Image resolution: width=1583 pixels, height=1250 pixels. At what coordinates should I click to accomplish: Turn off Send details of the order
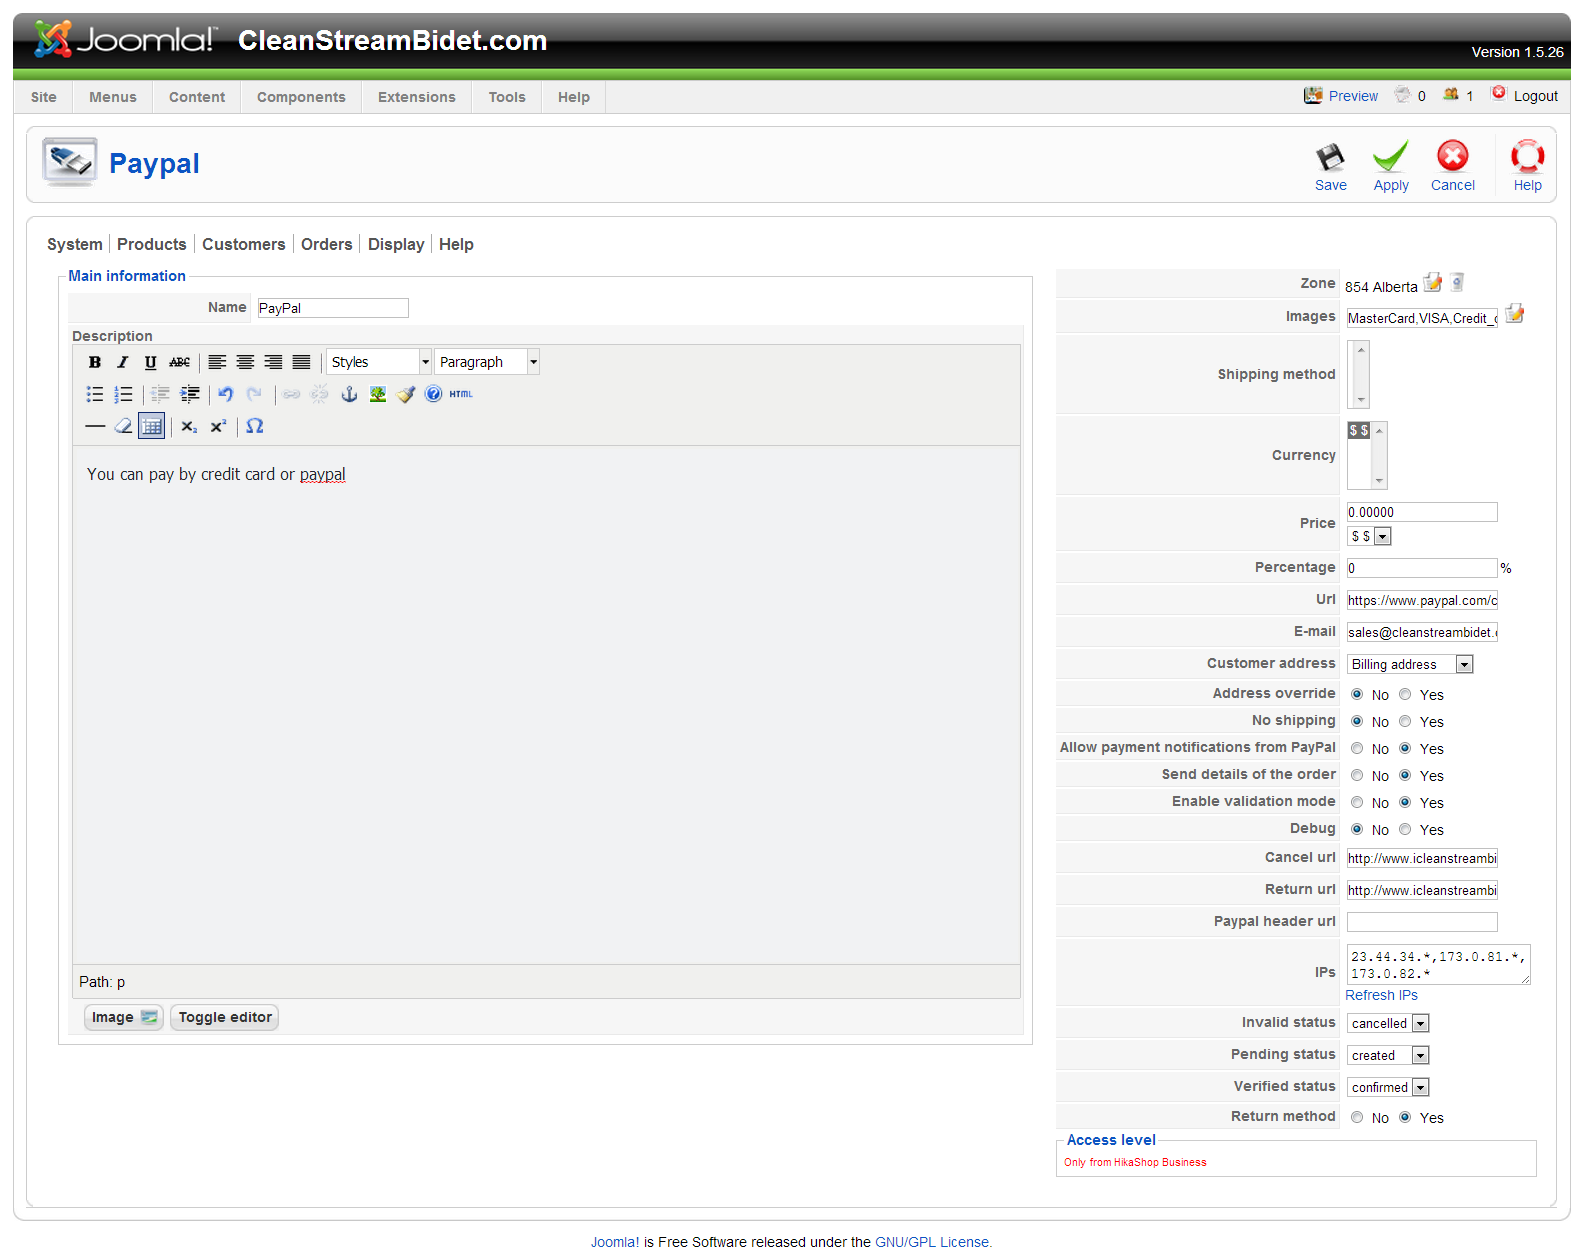point(1357,775)
